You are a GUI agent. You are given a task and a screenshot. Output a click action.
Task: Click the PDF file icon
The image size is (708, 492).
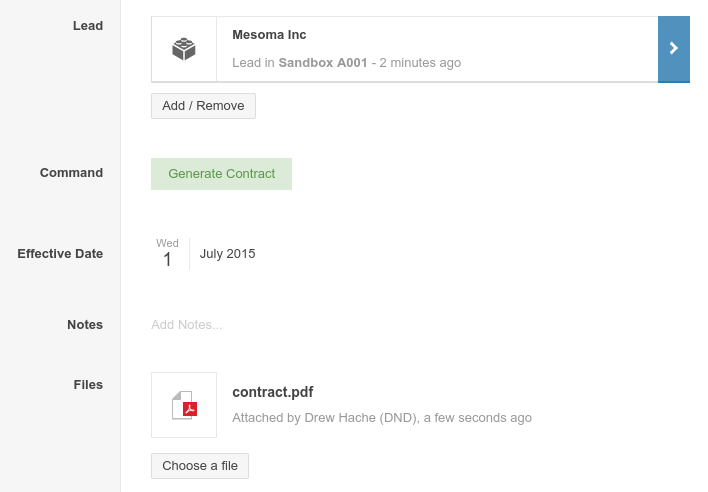[184, 405]
